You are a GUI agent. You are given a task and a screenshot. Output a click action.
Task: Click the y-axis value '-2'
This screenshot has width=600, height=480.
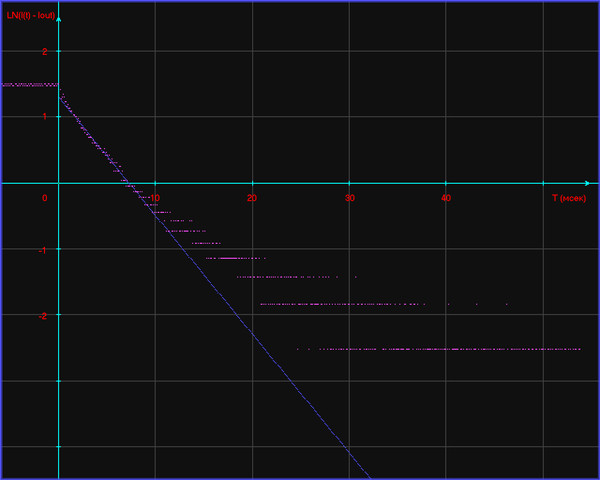(x=42, y=316)
